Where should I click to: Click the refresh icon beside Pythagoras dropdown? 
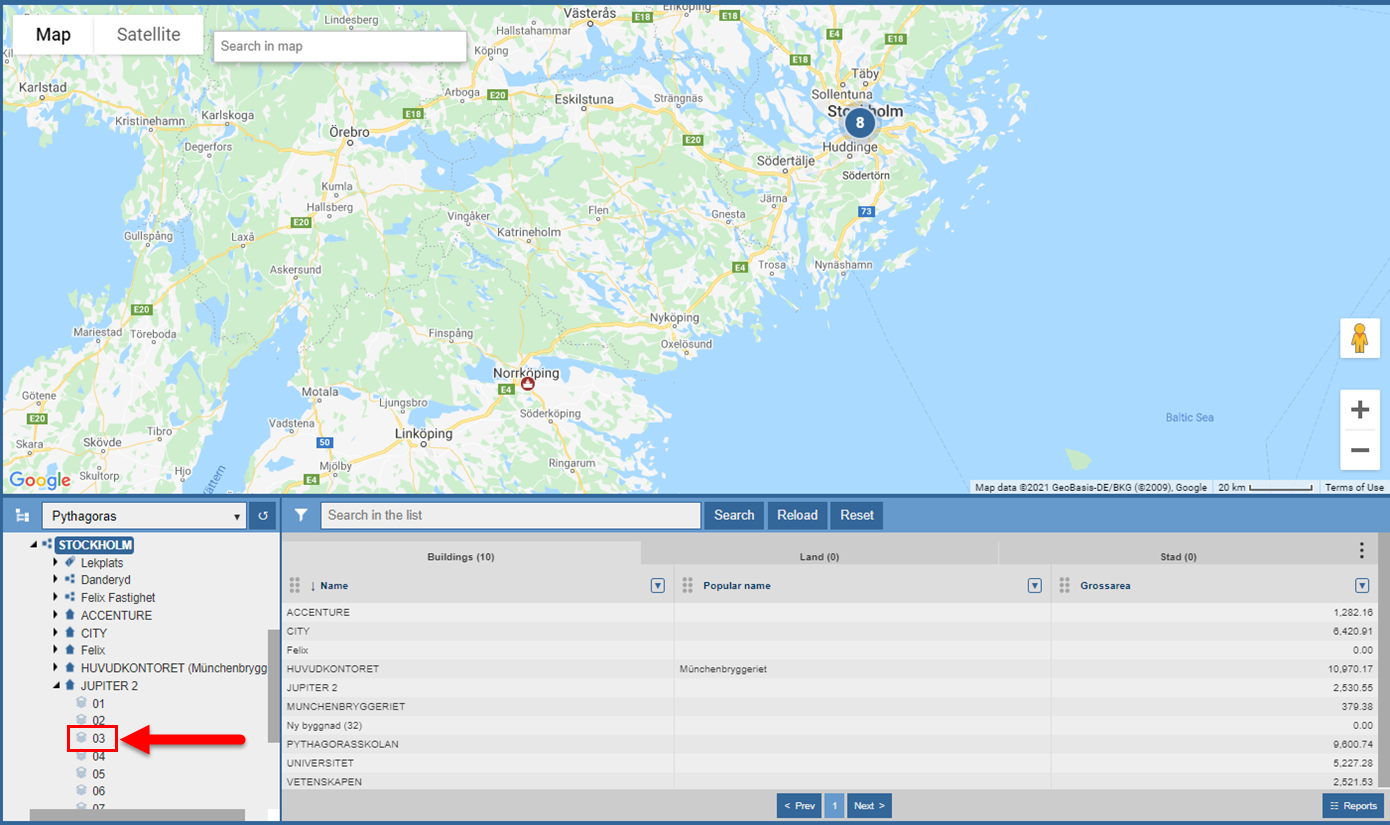click(263, 516)
